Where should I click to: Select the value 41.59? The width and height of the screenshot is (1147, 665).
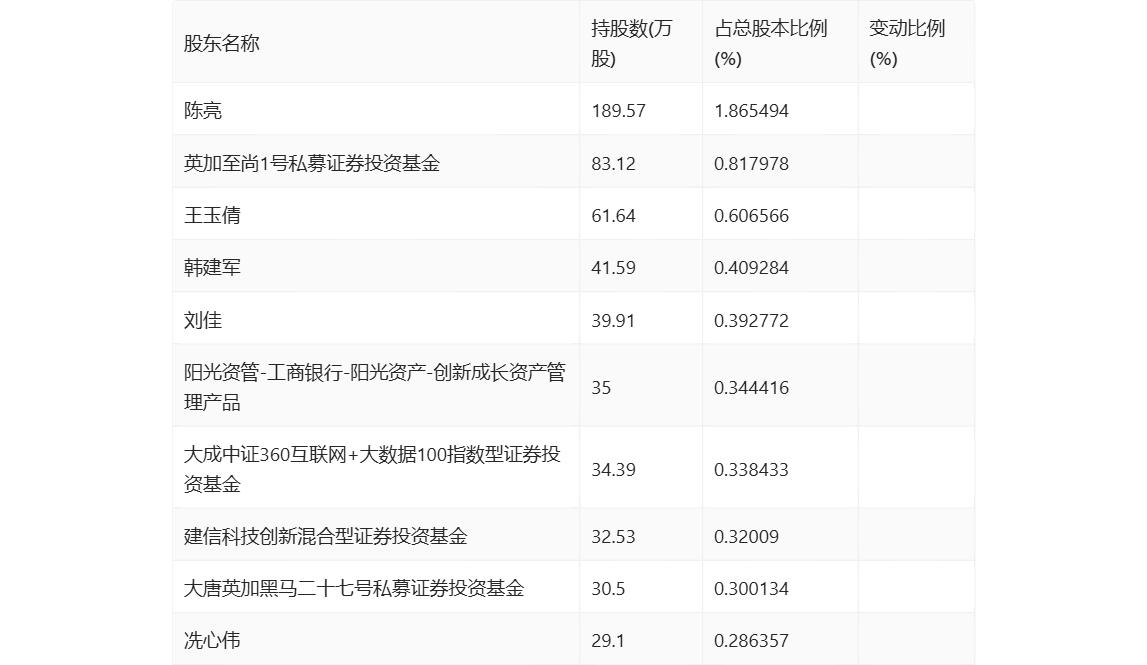tap(613, 267)
